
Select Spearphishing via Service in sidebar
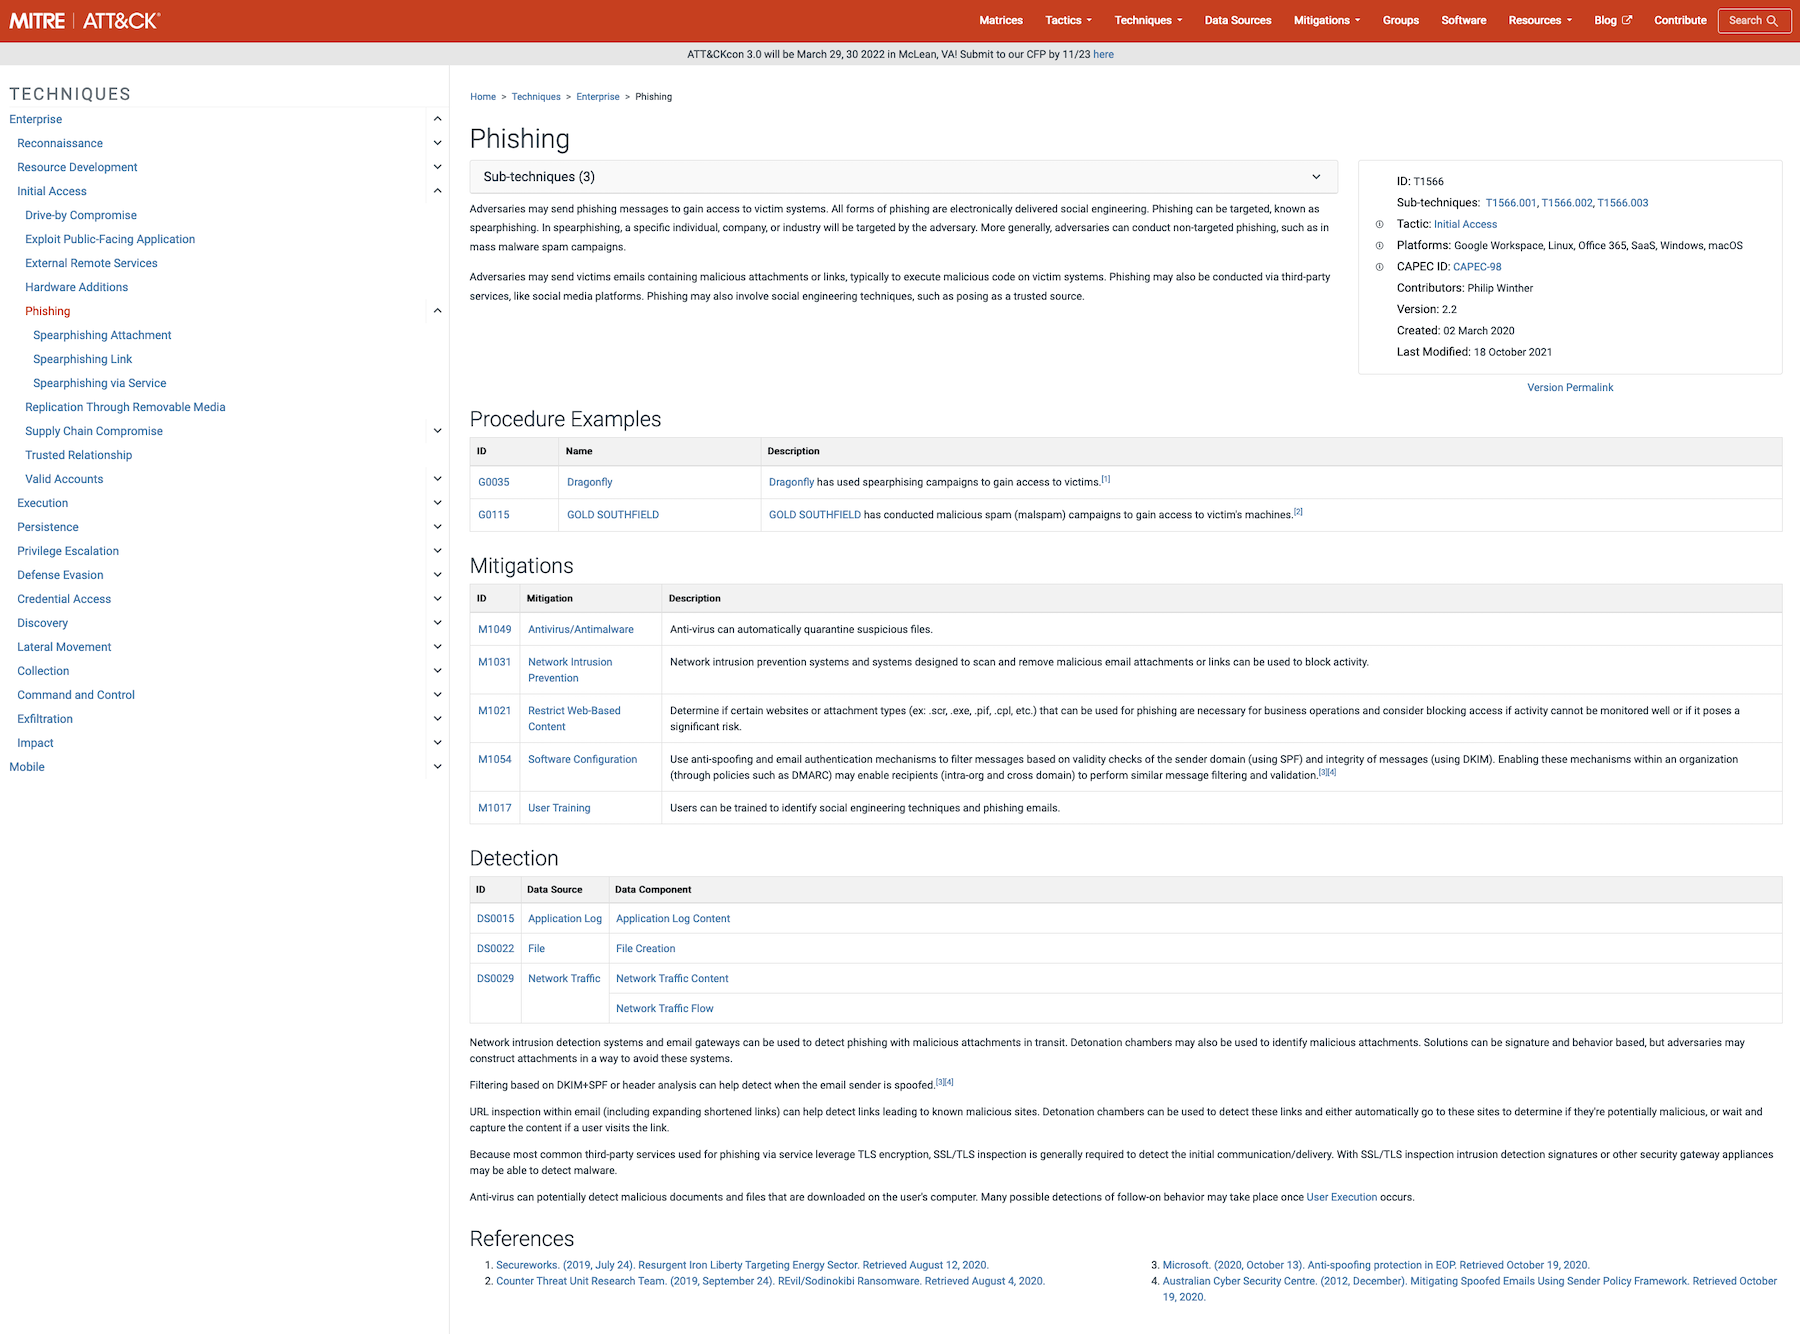tap(99, 383)
